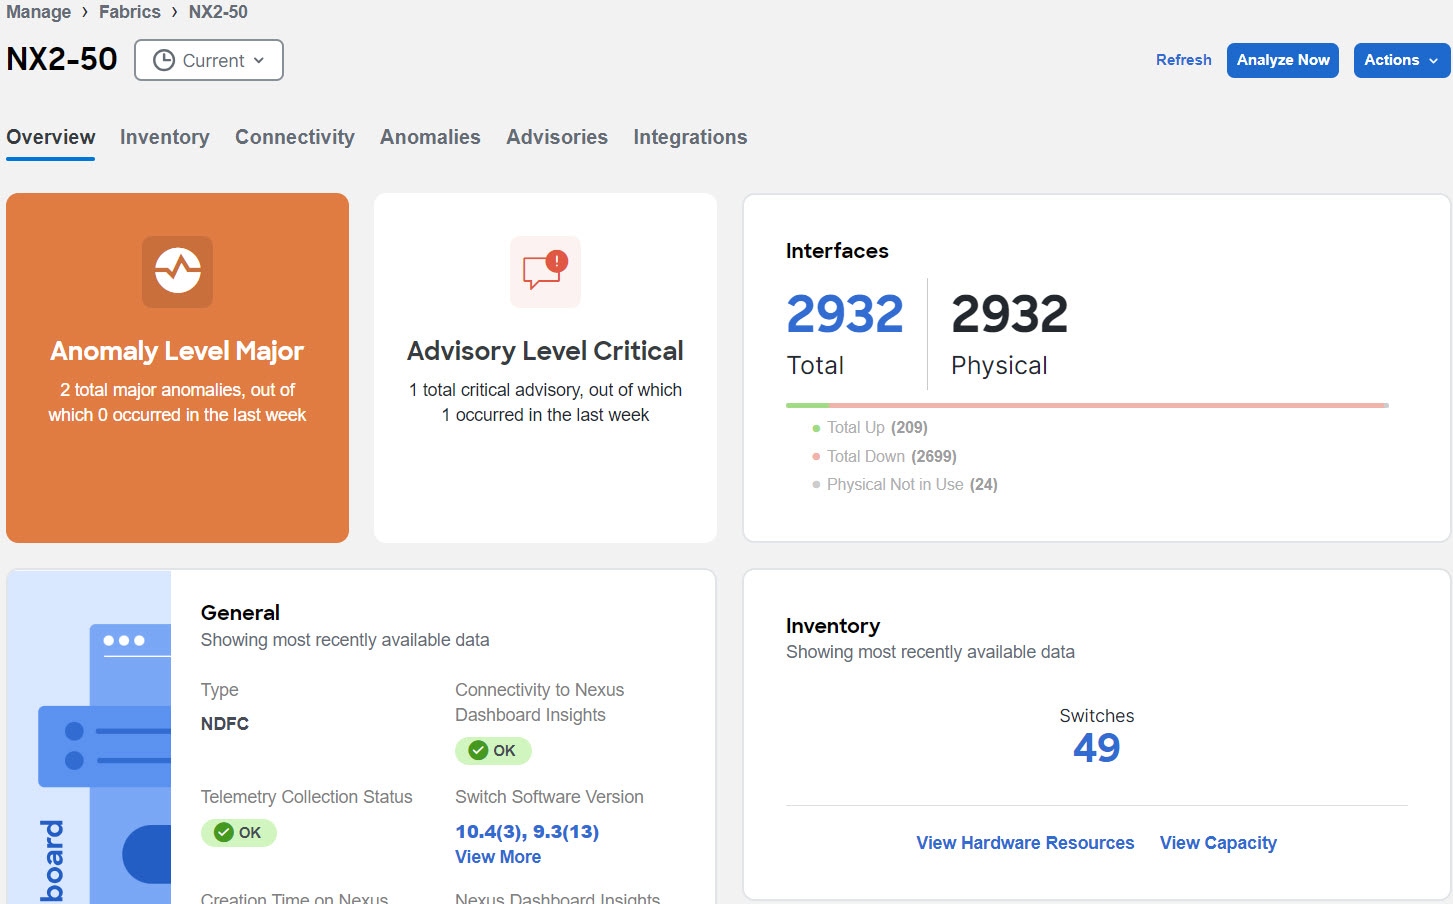Image resolution: width=1453 pixels, height=904 pixels.
Task: Click the clock icon in Current selector
Action: point(164,60)
